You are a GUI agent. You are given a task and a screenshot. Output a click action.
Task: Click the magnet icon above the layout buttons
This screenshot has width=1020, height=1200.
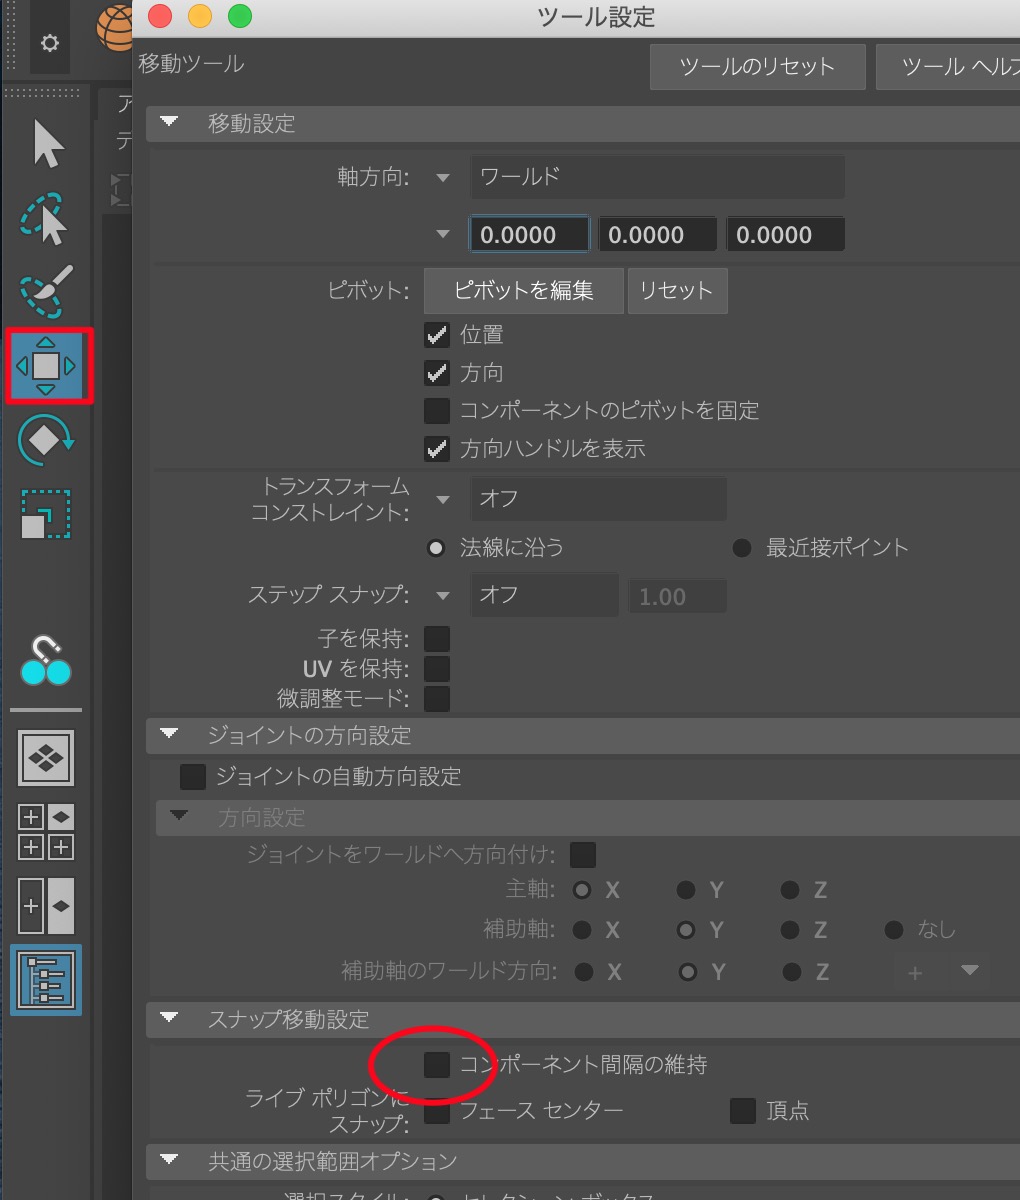pos(46,661)
